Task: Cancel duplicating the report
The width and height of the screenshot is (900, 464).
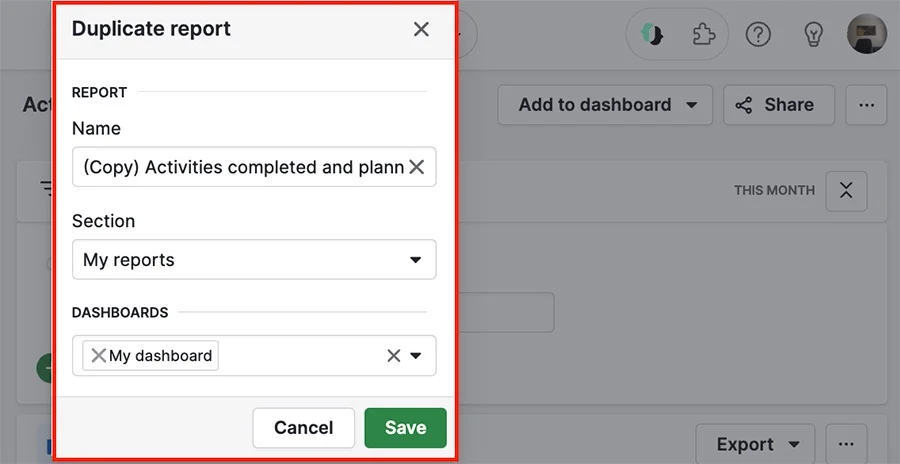Action: (x=304, y=428)
